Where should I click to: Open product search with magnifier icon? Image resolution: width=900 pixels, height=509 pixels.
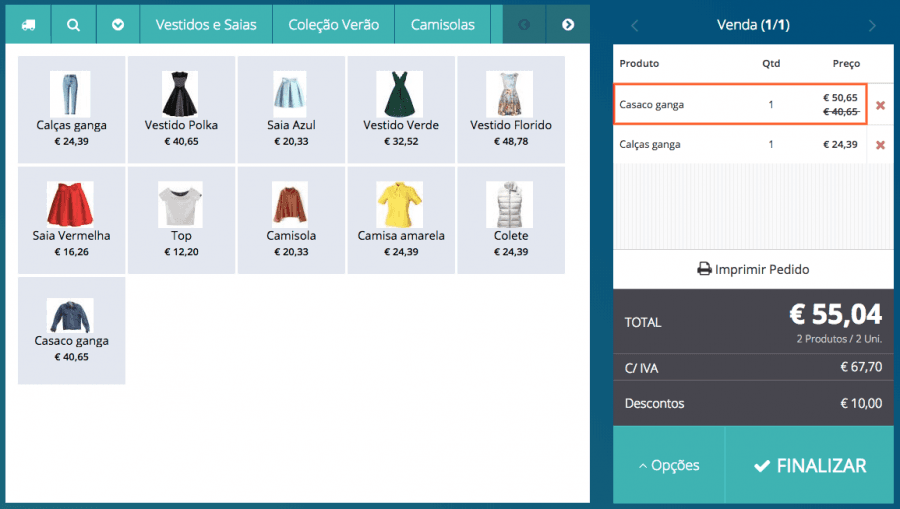point(73,24)
